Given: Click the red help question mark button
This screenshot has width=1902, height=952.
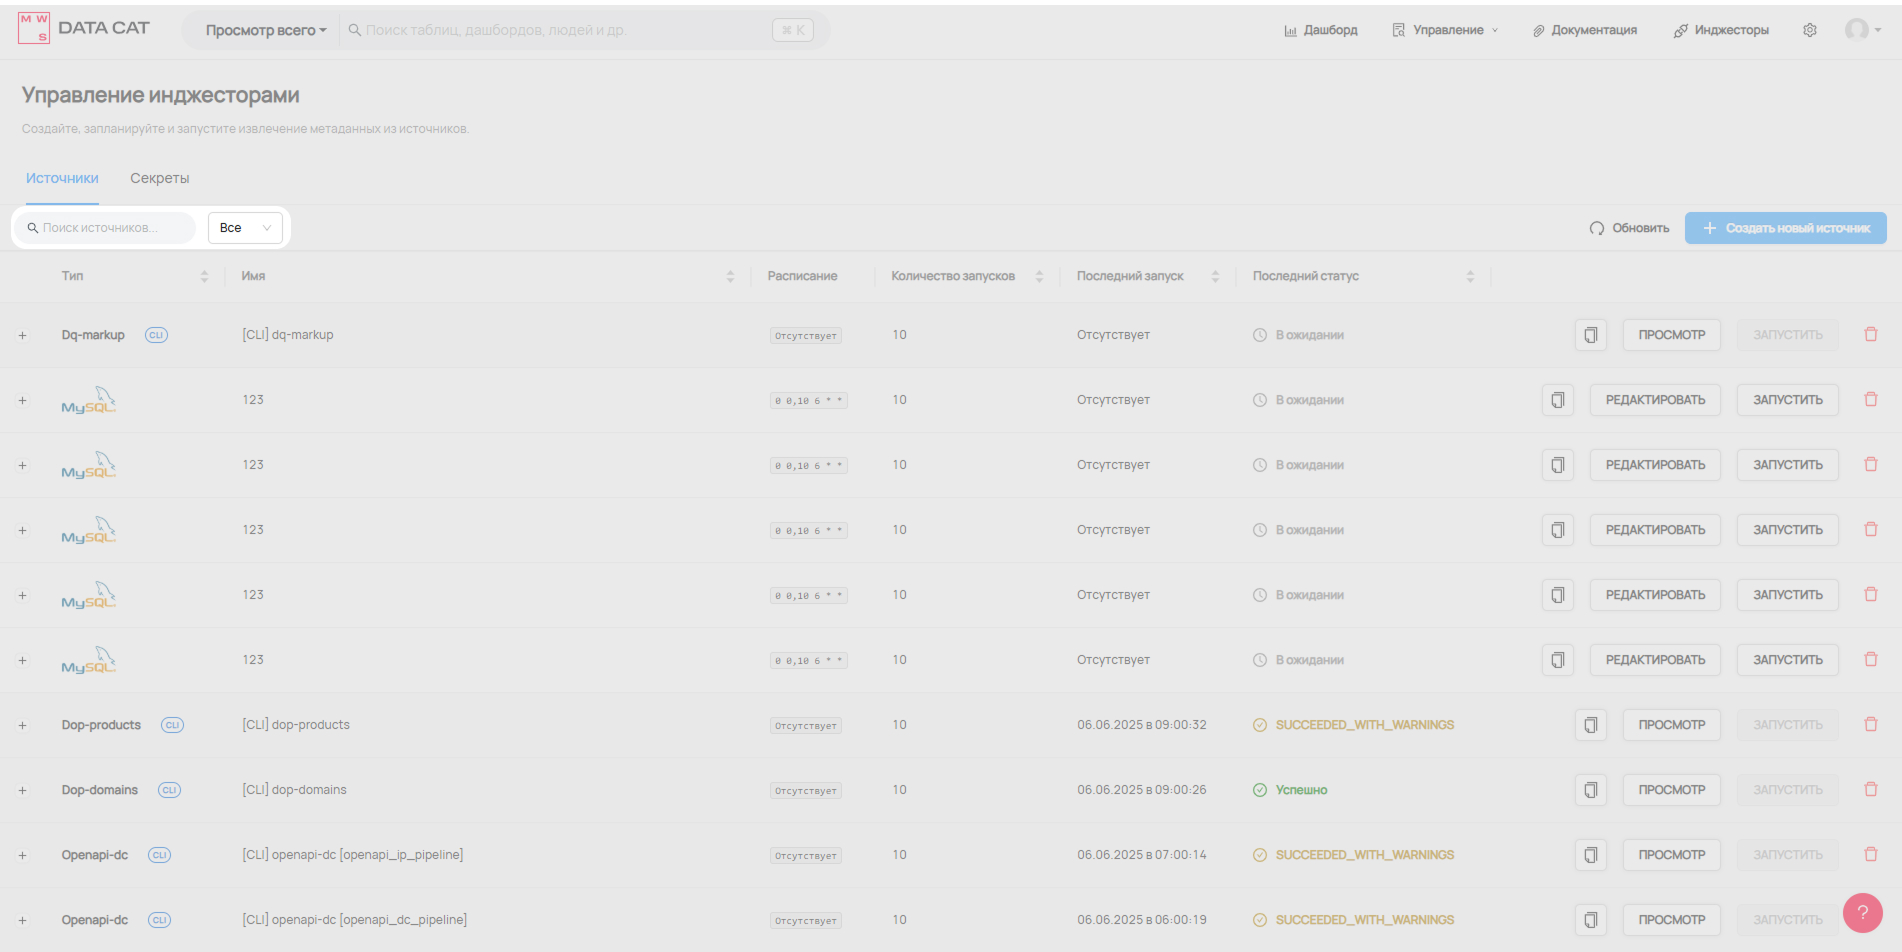Looking at the screenshot, I should [1862, 912].
